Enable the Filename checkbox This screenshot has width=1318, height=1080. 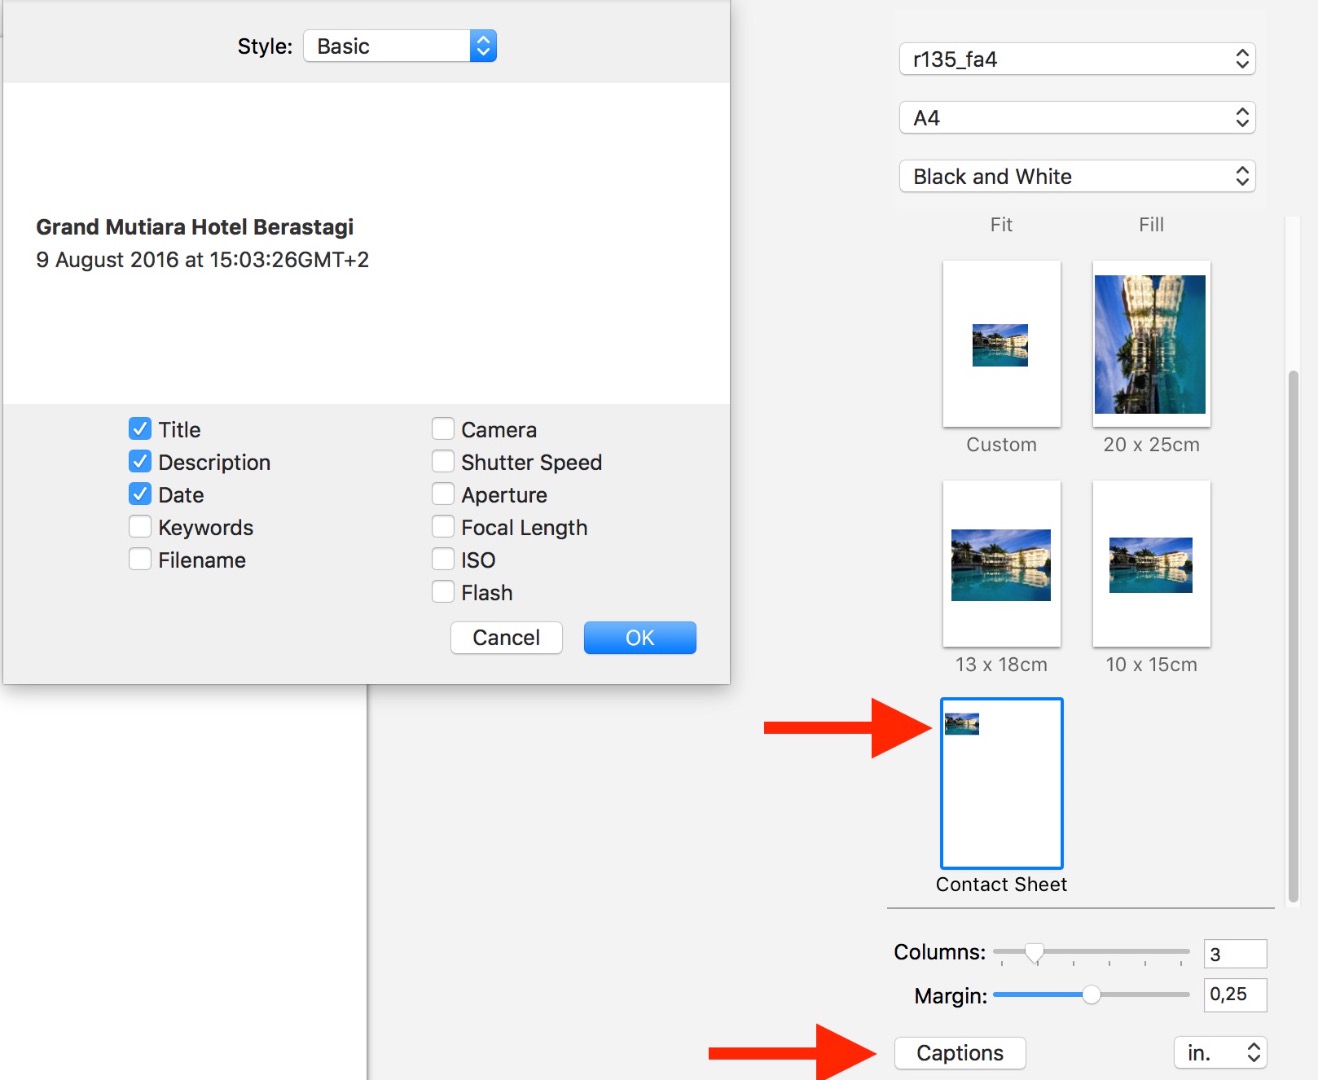140,559
